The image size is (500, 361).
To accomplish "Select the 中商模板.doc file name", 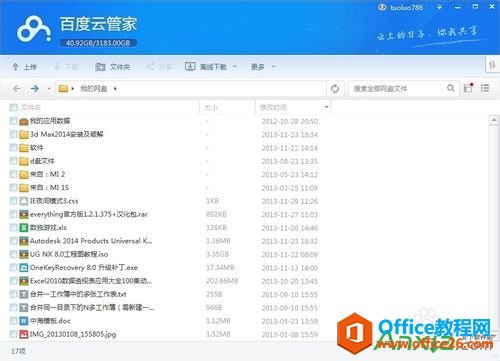I will tap(50, 321).
